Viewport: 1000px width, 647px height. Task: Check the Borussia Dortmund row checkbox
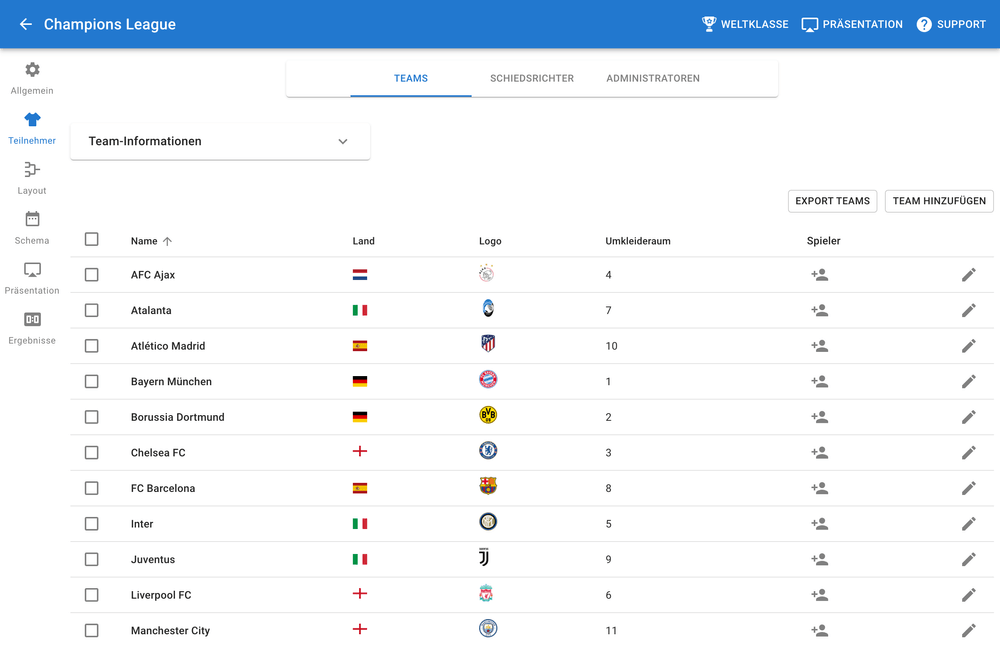click(92, 417)
